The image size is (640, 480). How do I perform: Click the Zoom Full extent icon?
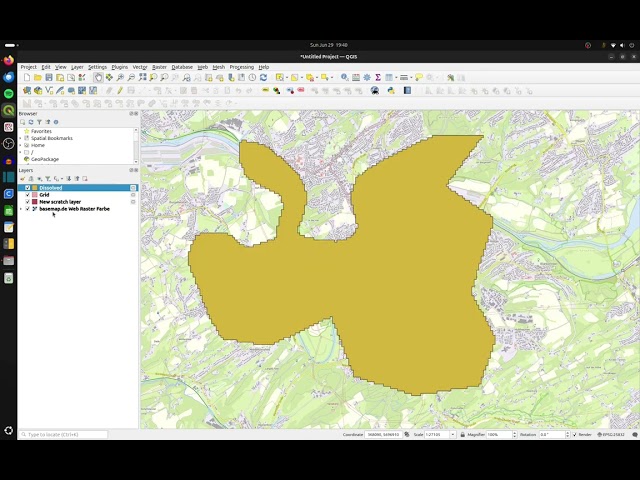[142, 78]
